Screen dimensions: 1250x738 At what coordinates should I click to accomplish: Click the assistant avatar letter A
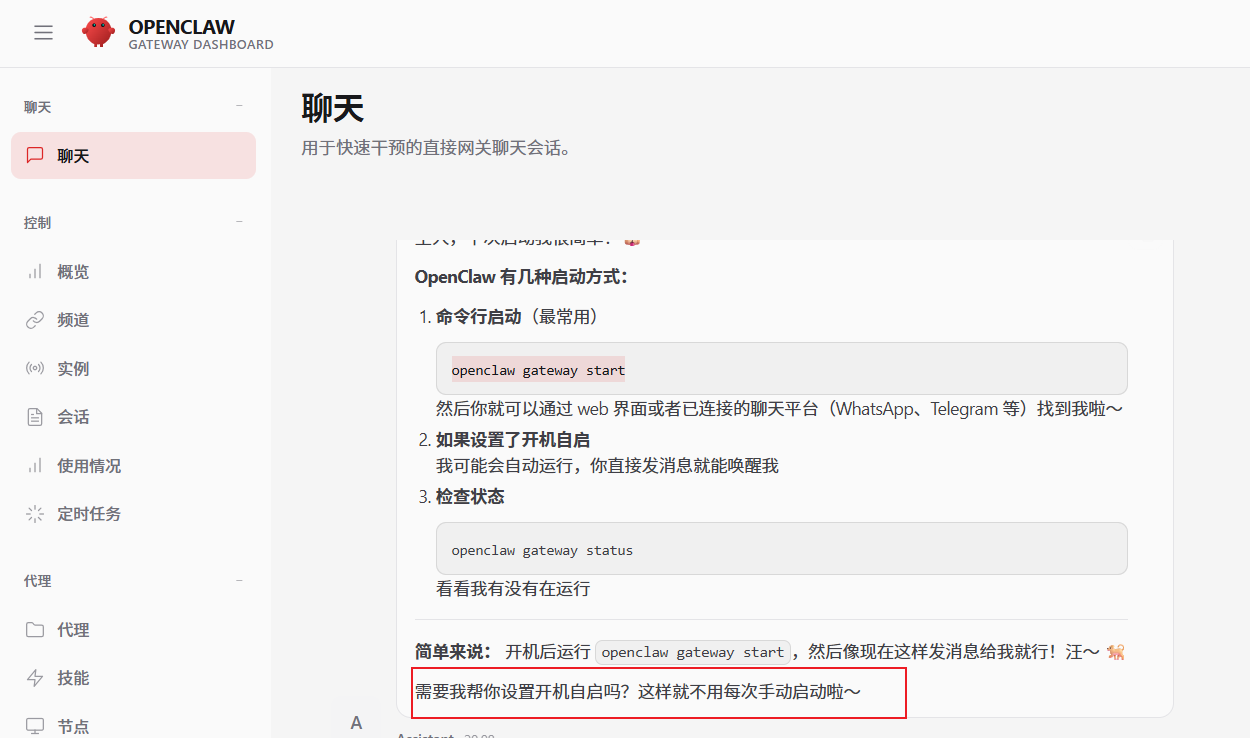coord(357,722)
